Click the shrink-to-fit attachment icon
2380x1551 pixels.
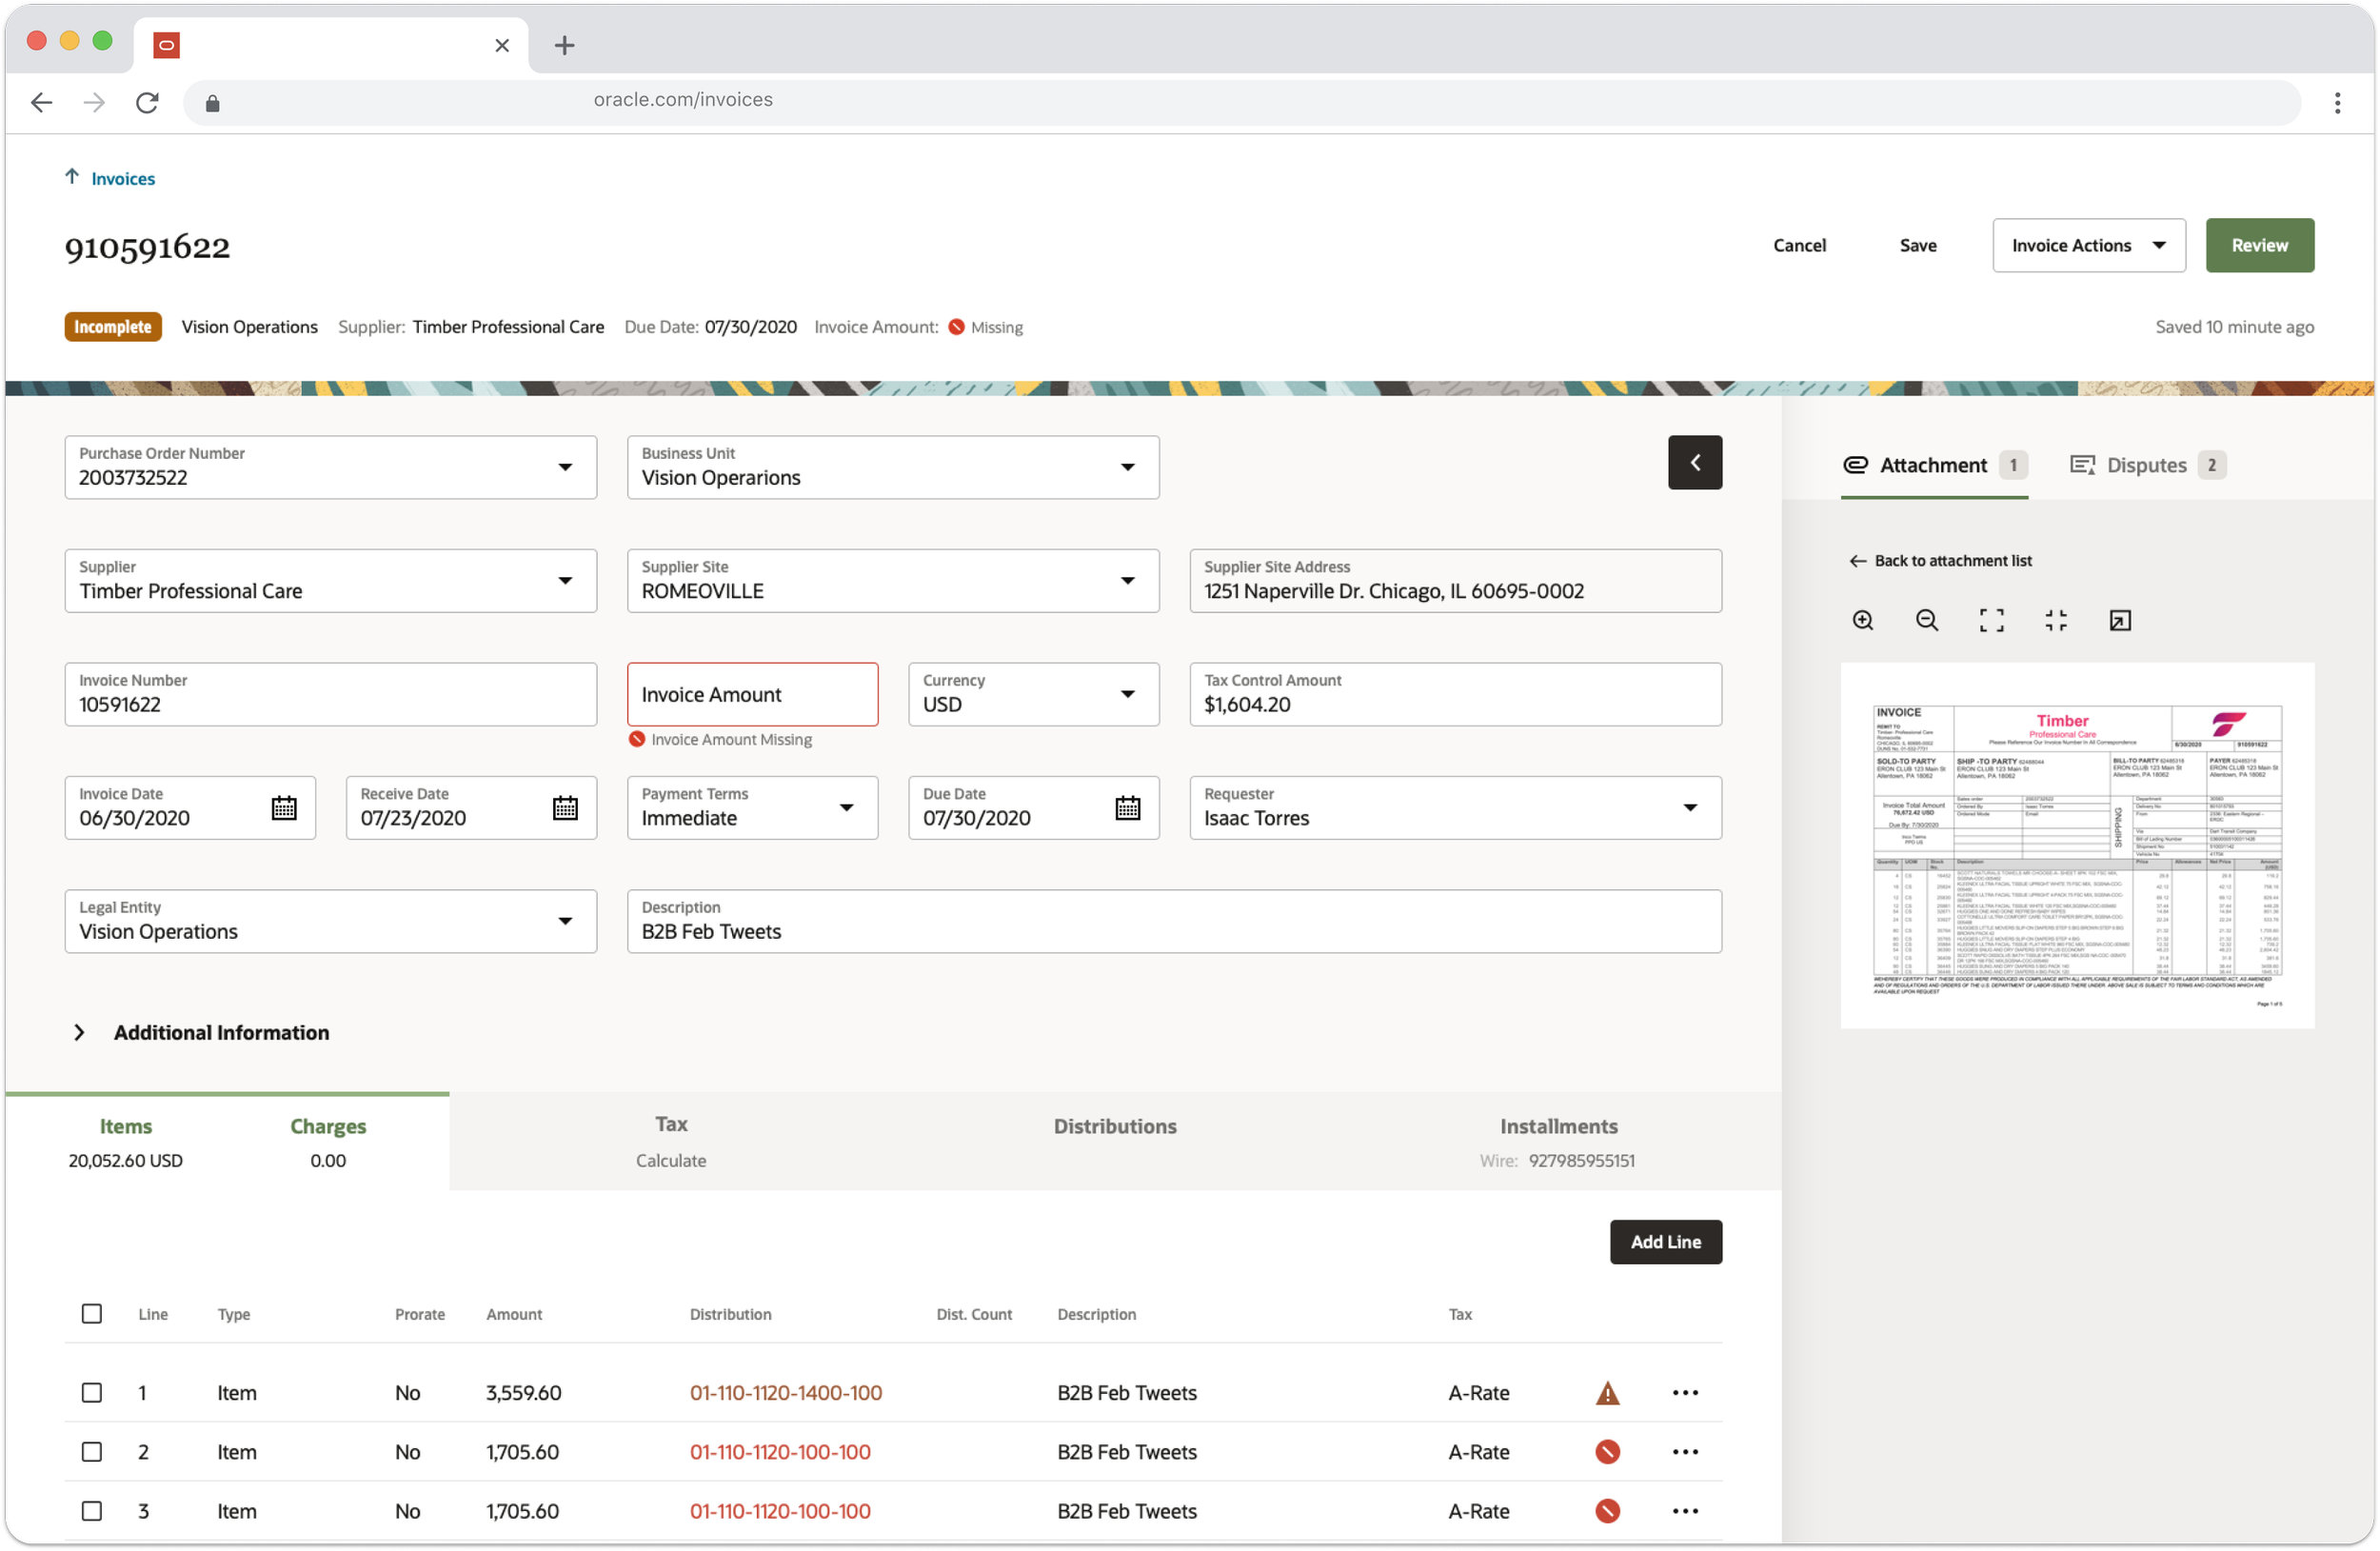[x=2055, y=620]
